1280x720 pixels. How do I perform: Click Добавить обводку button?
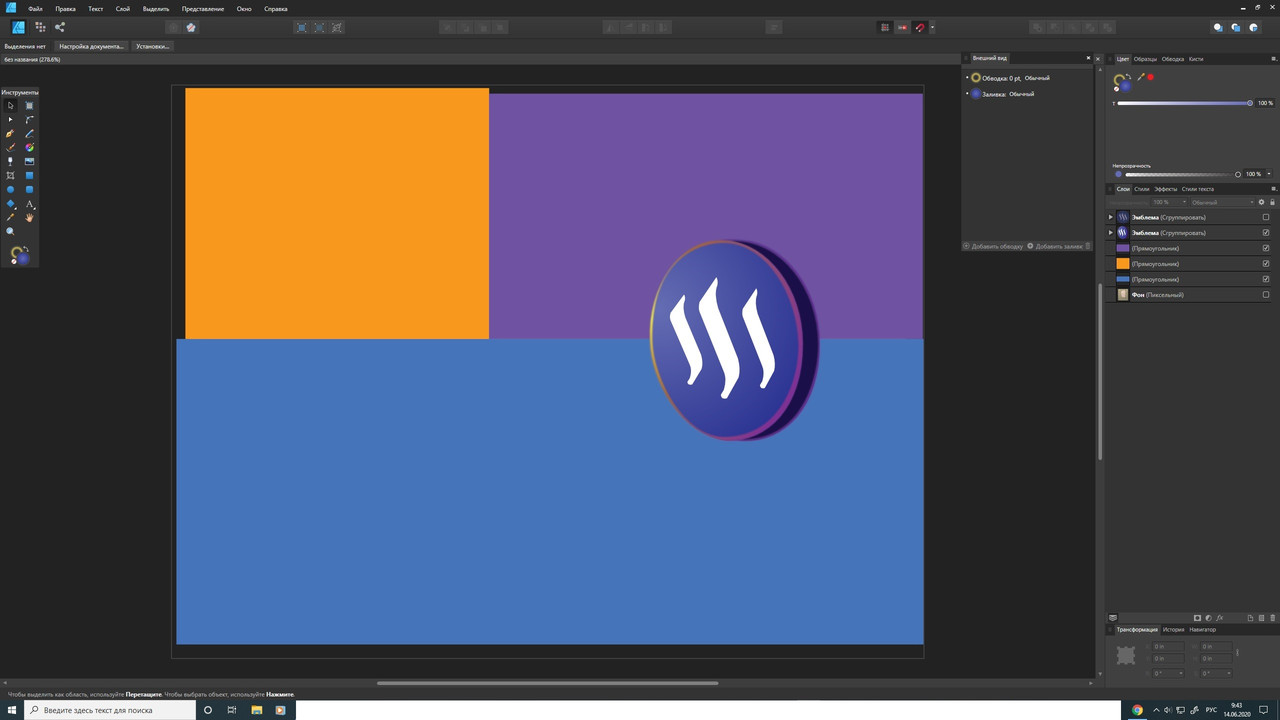coord(994,246)
